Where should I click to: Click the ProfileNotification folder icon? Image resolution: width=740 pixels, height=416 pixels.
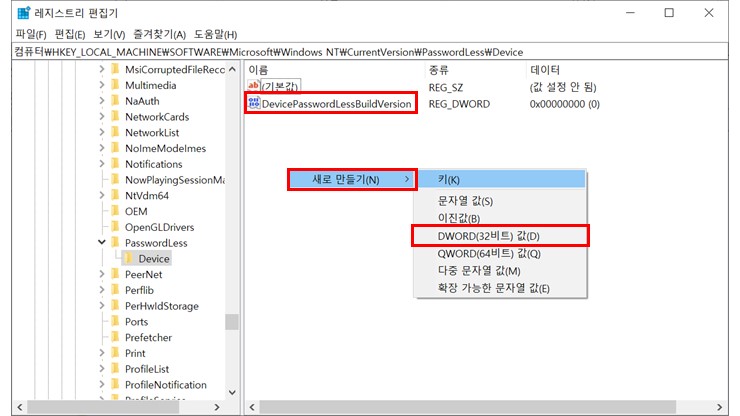[115, 385]
